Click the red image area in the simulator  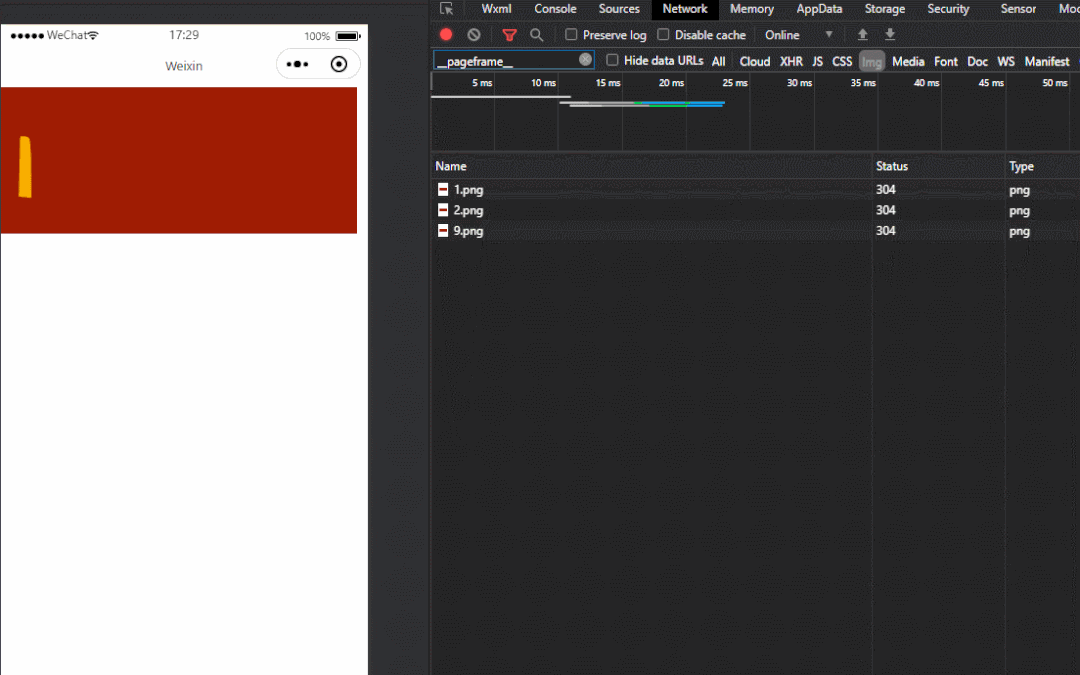pyautogui.click(x=179, y=160)
